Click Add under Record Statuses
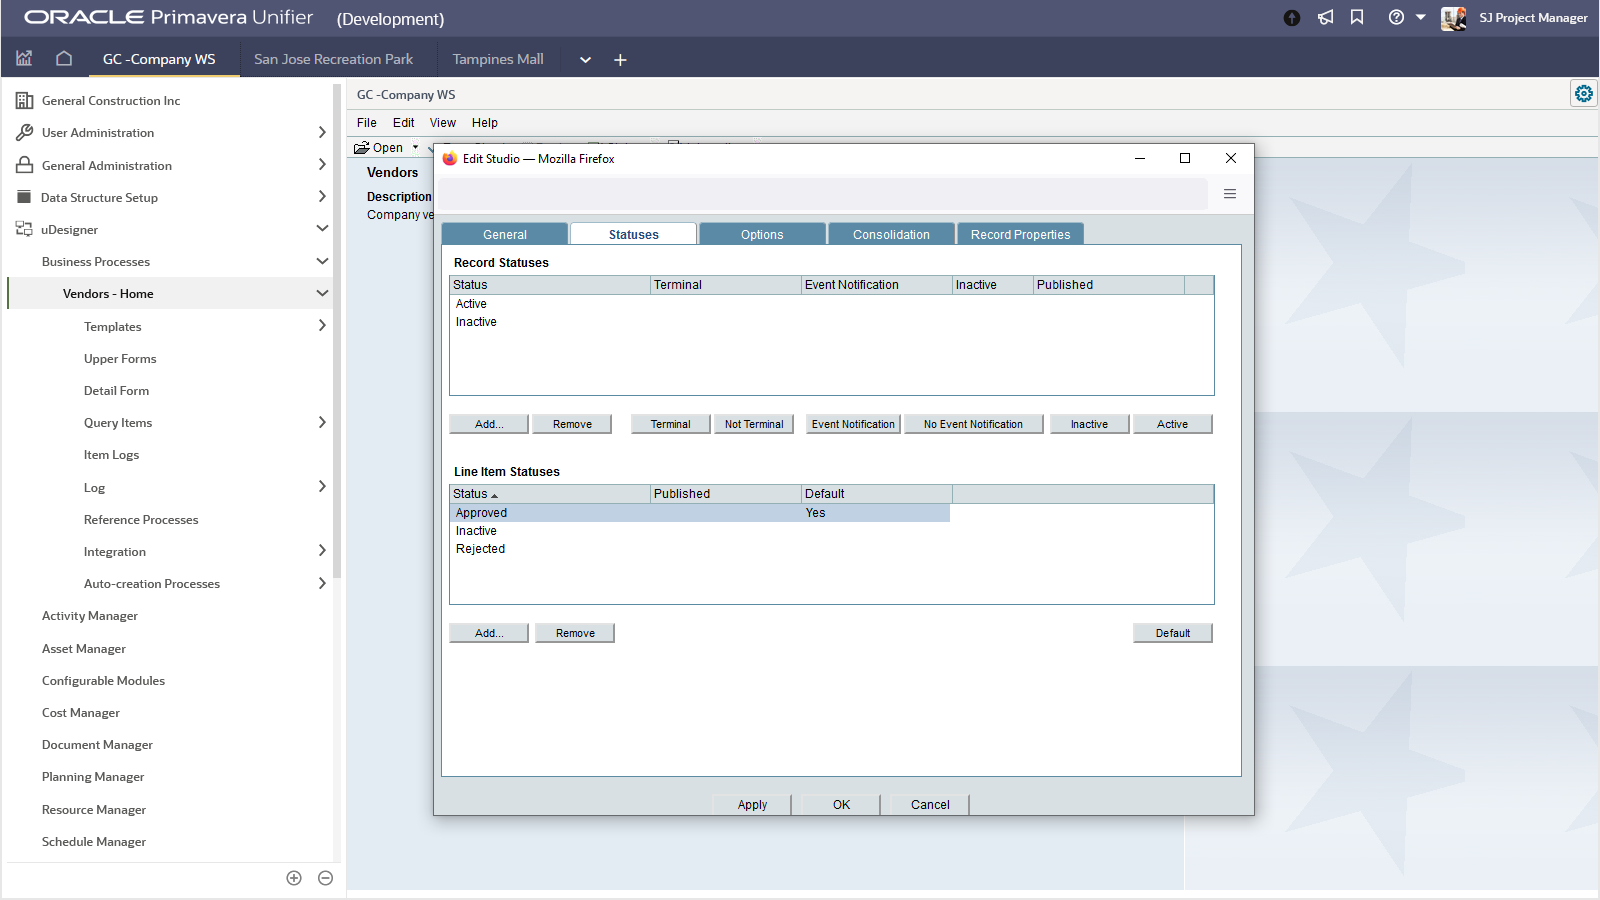1600x900 pixels. (489, 424)
